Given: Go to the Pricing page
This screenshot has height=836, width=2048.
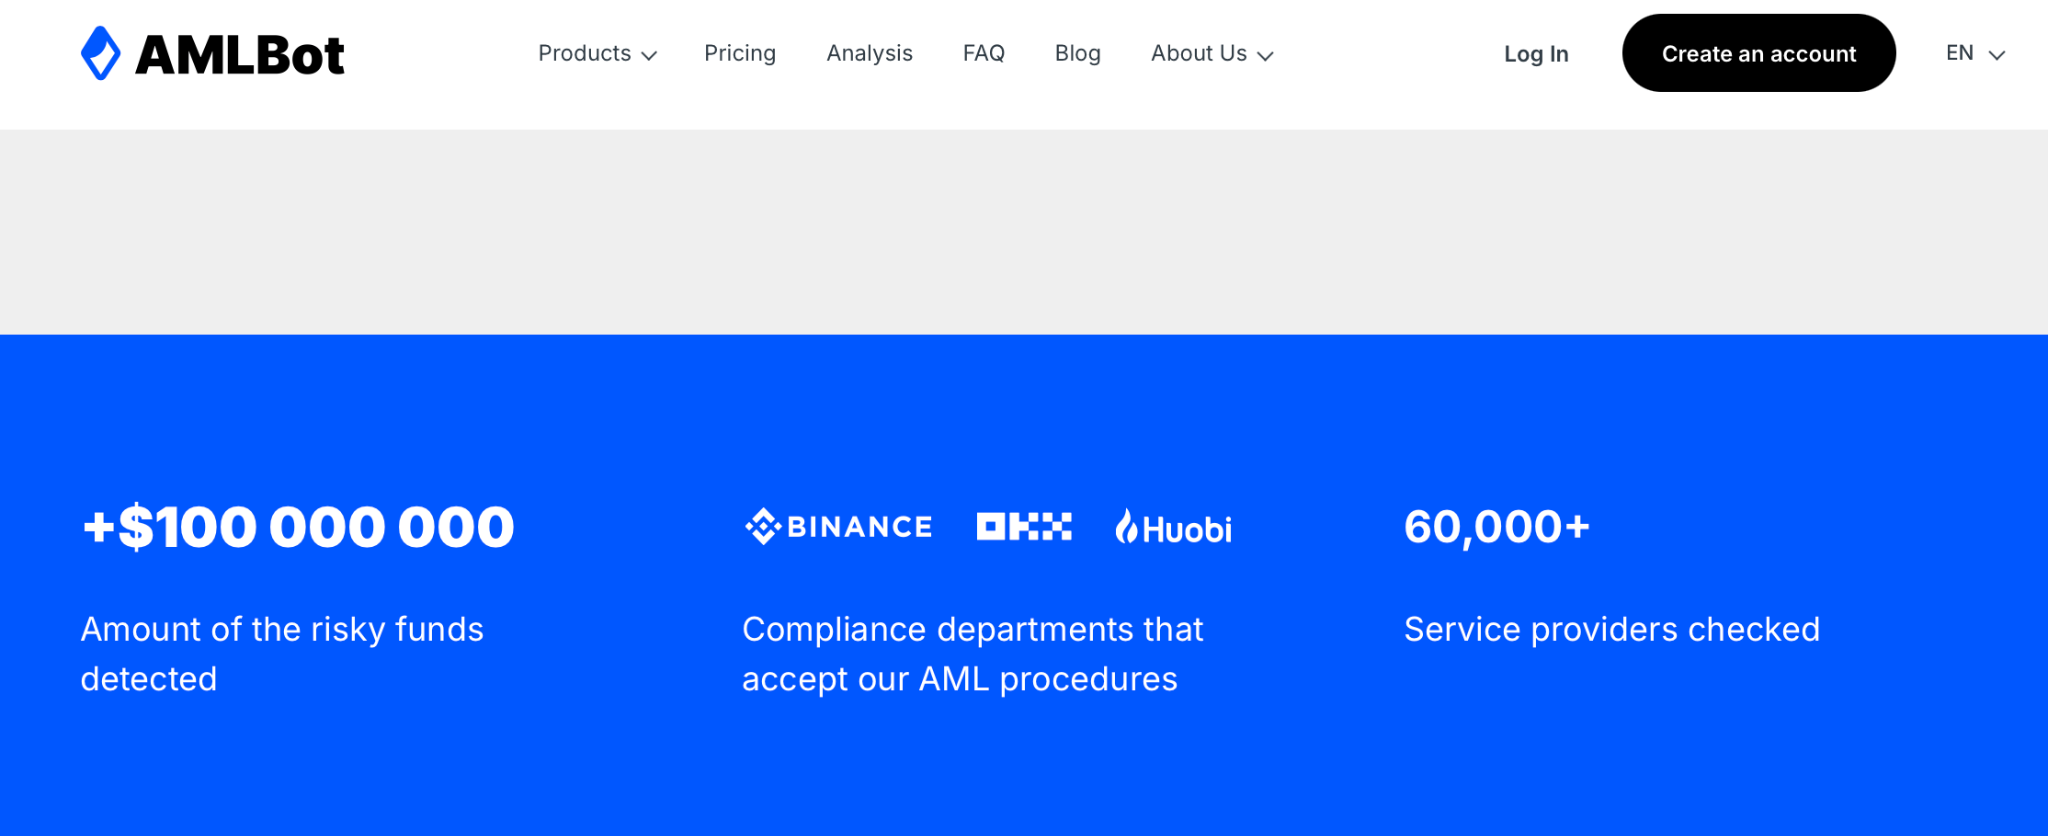Looking at the screenshot, I should [x=740, y=53].
